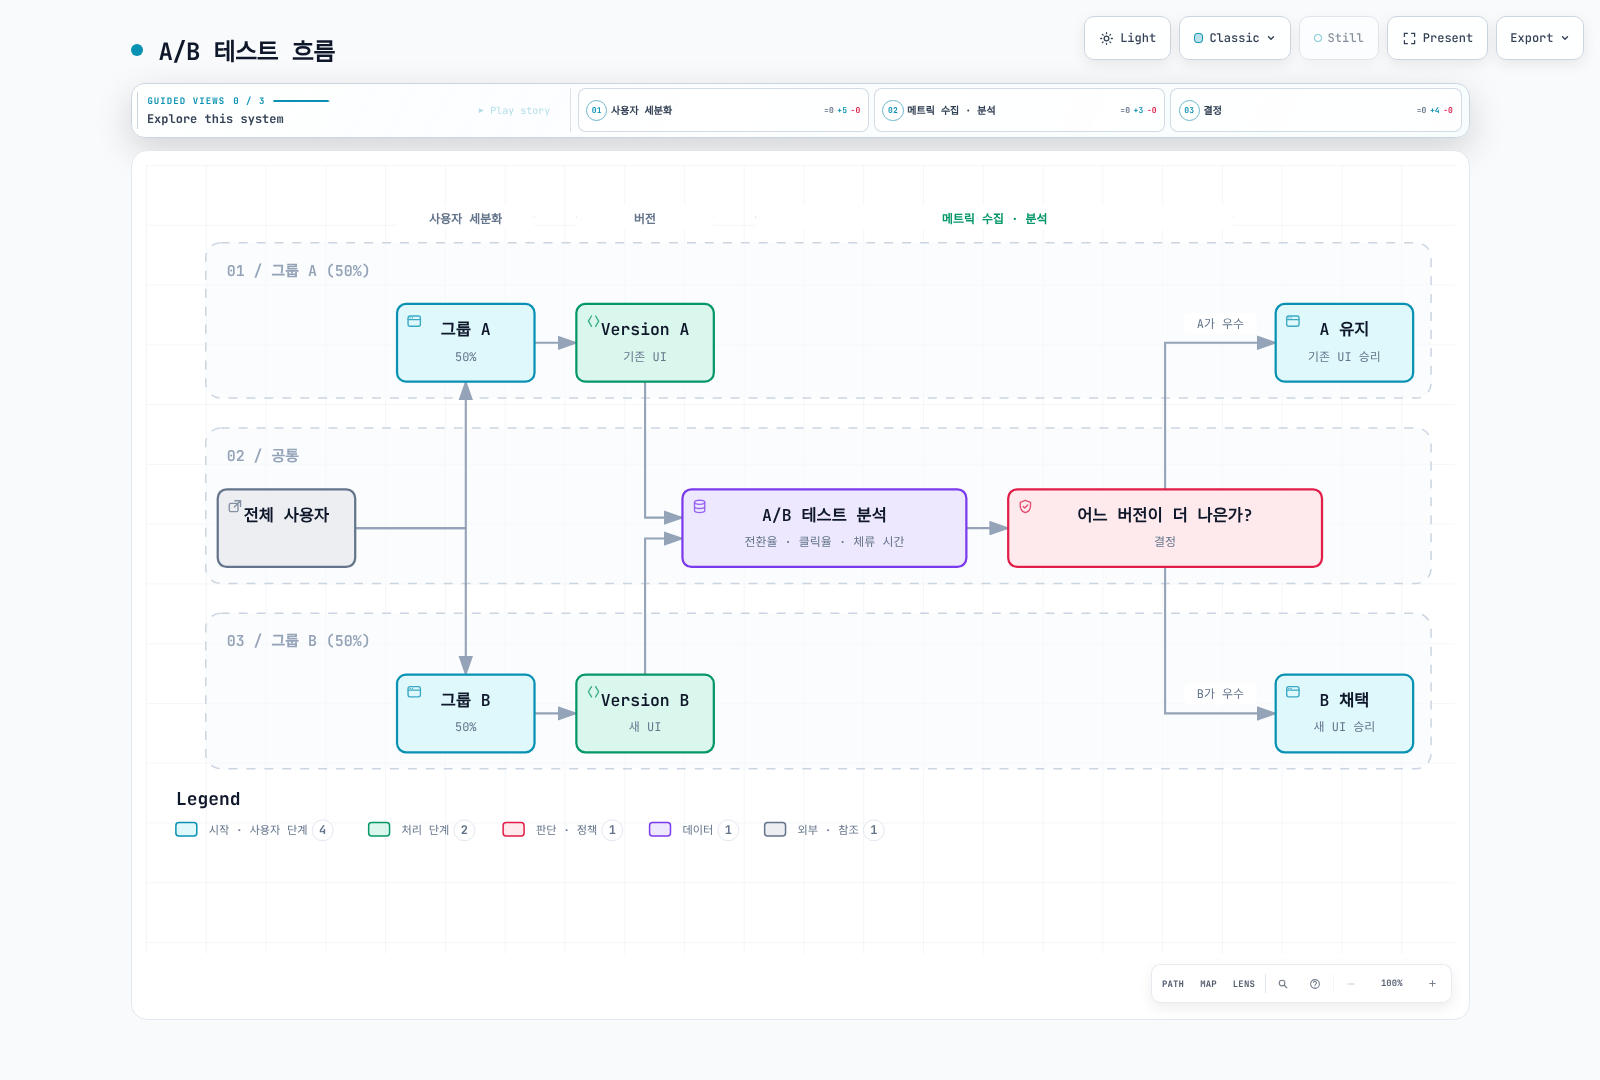The image size is (1600, 1080).
Task: Open the Export dropdown menu
Action: [1539, 38]
